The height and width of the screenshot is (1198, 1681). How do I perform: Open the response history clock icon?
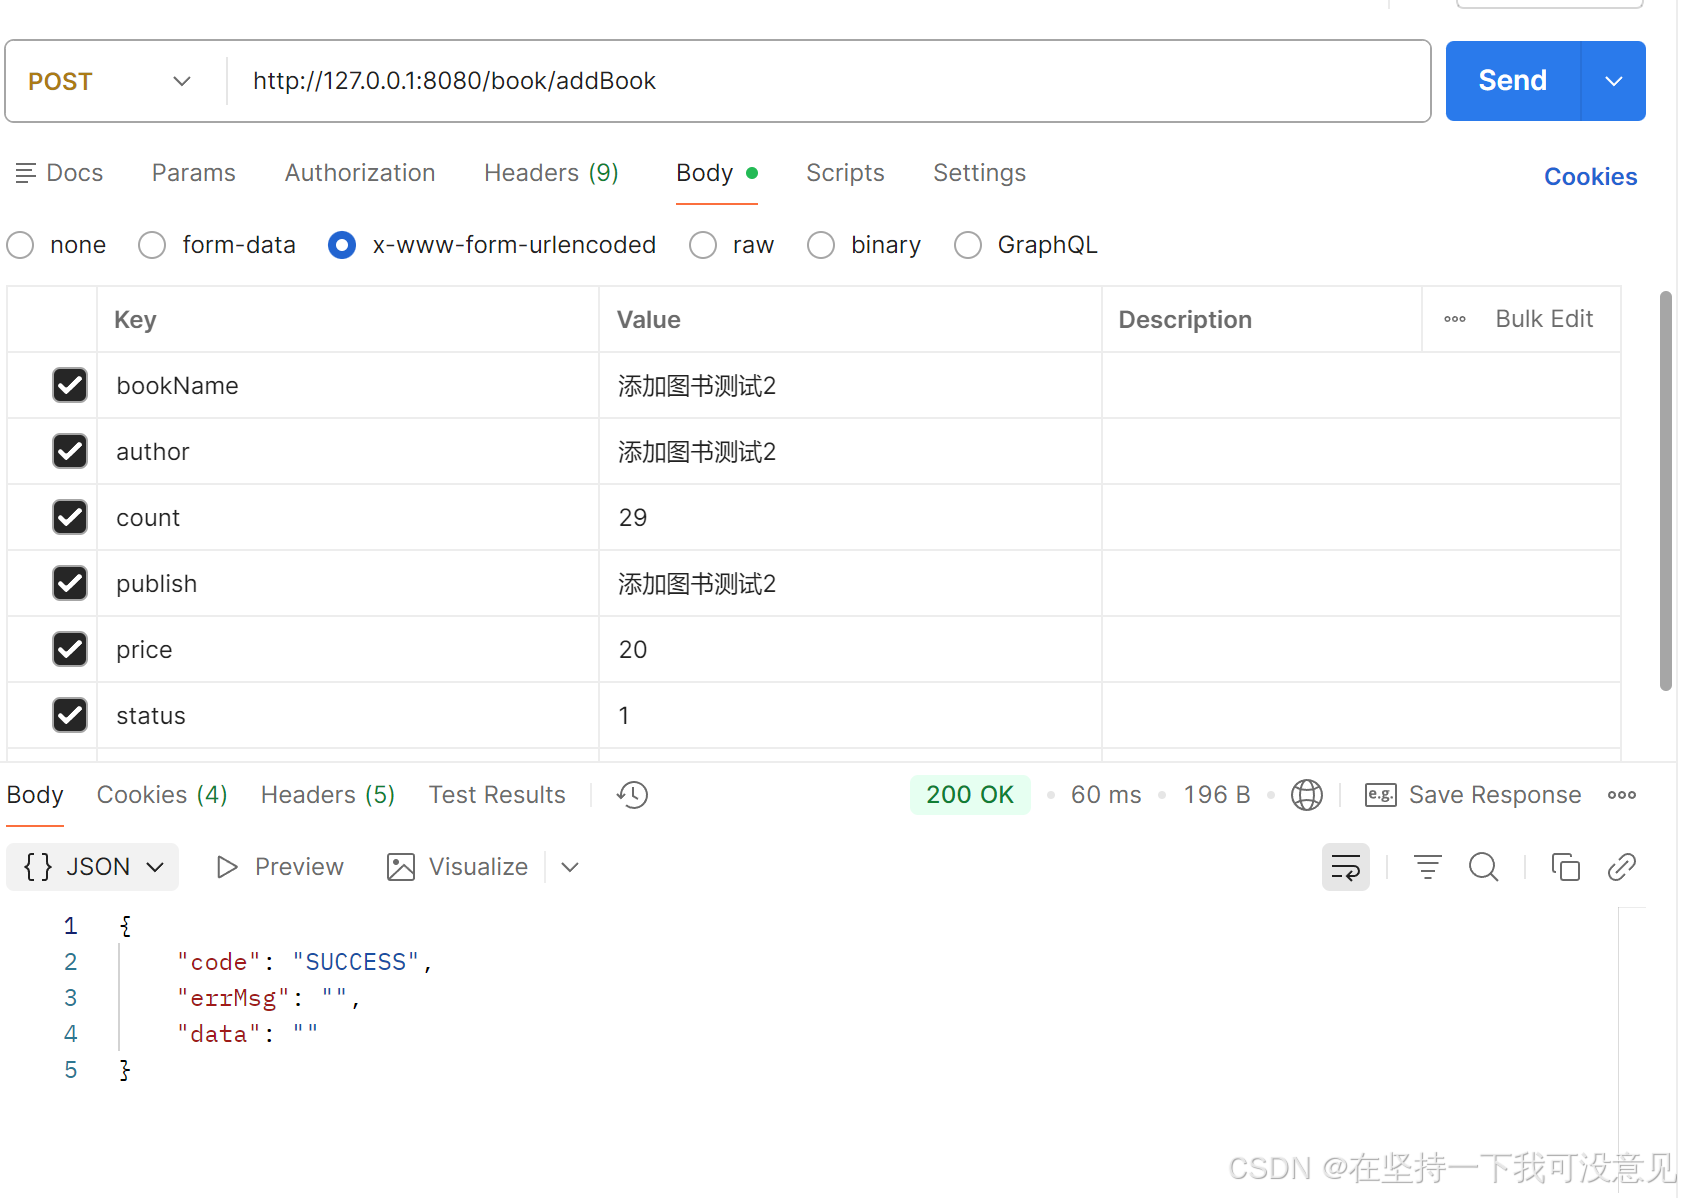(x=632, y=795)
